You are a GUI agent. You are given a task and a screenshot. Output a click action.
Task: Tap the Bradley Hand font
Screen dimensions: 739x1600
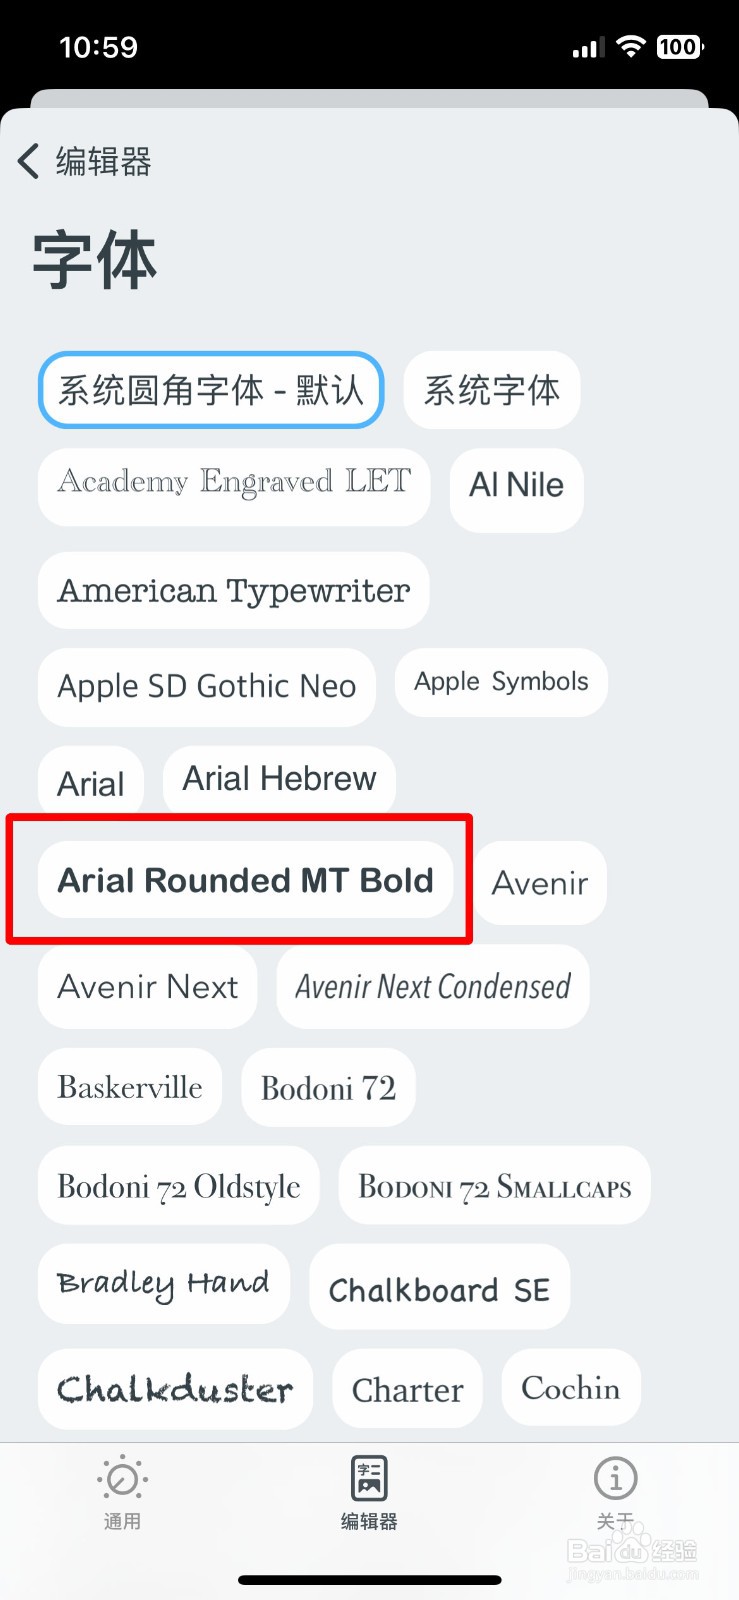coord(163,1284)
